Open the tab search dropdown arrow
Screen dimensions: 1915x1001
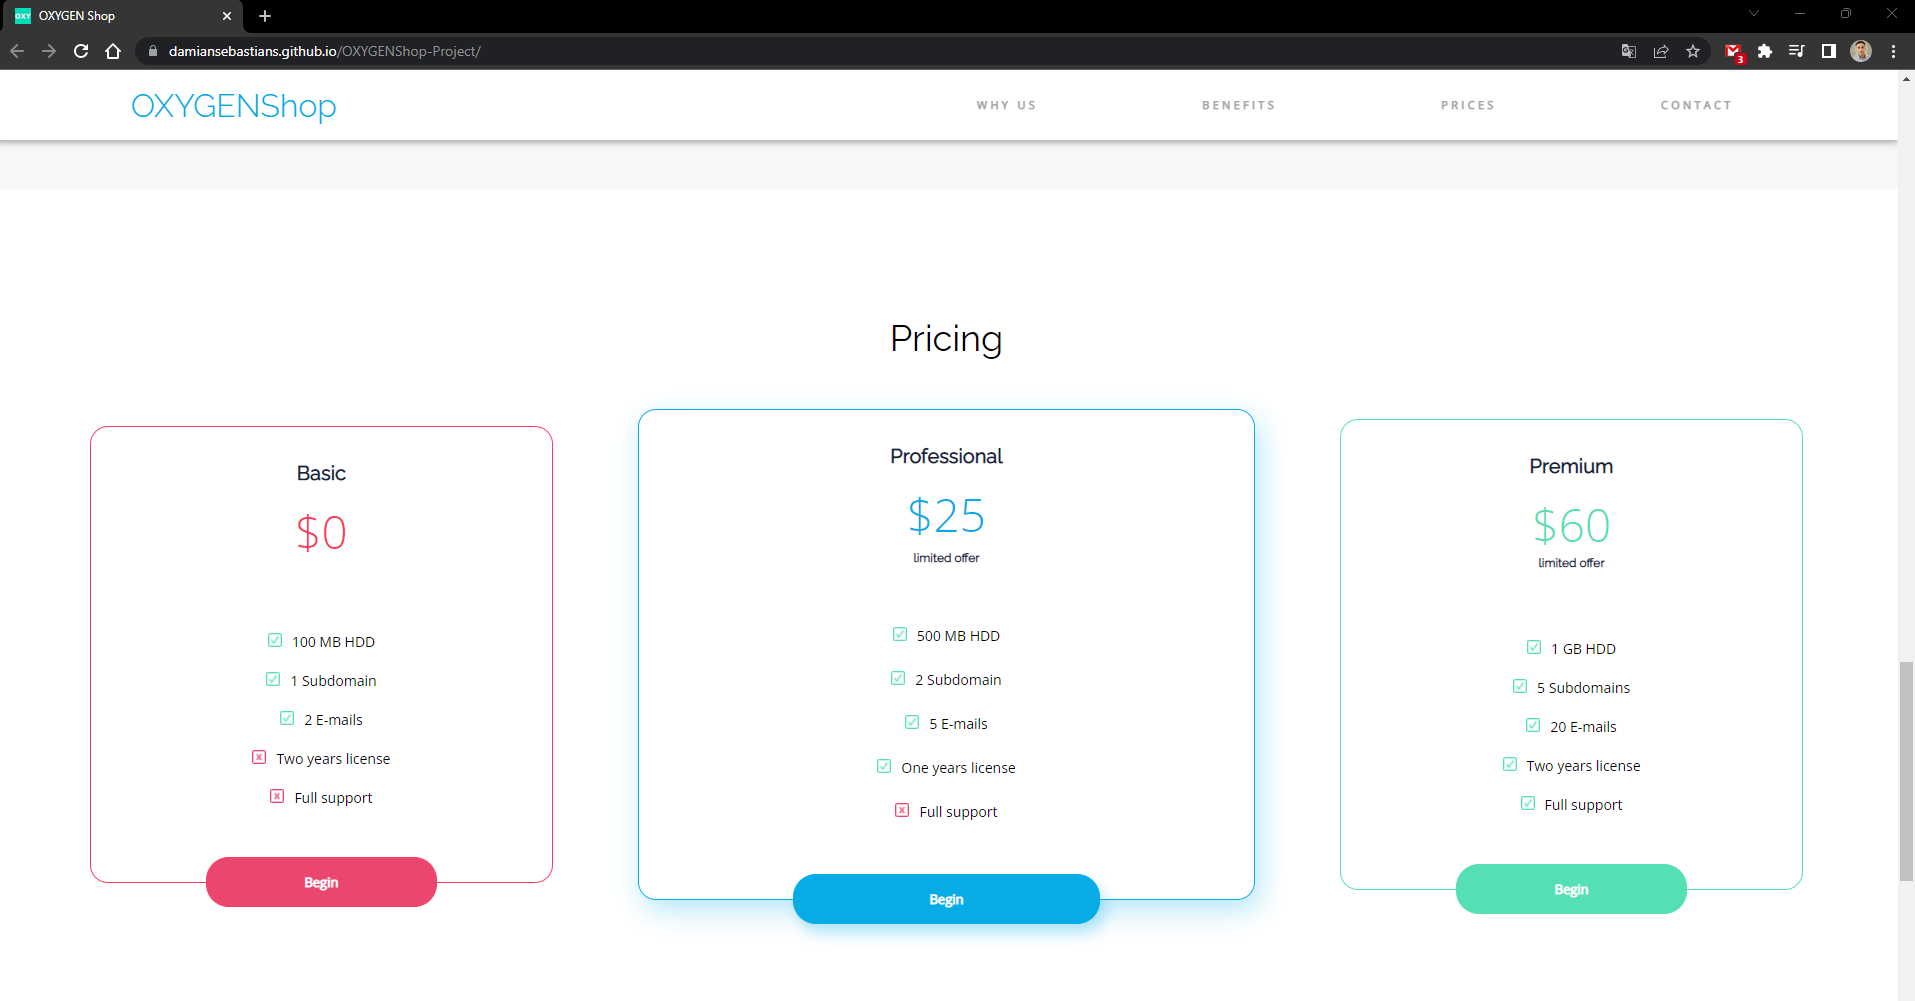point(1754,13)
